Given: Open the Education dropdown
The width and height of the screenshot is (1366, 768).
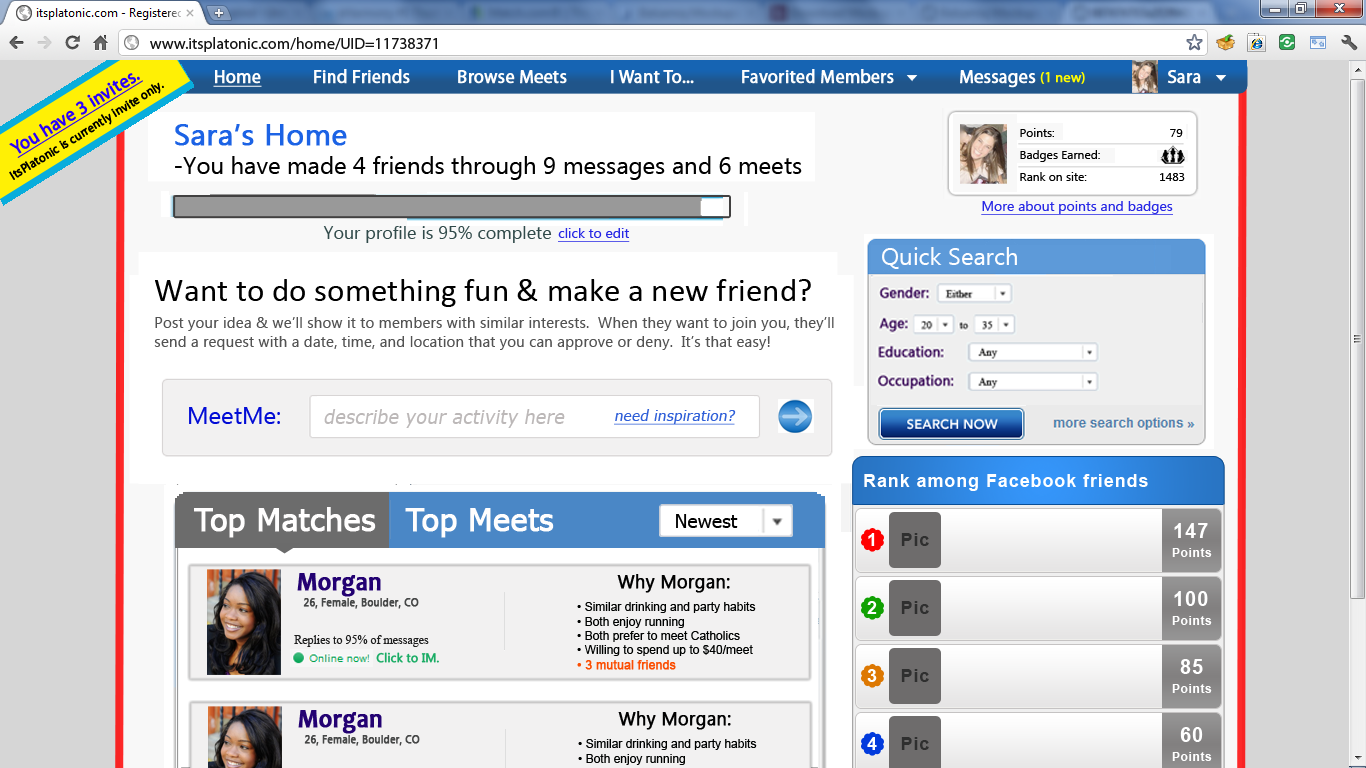Looking at the screenshot, I should pos(1033,352).
